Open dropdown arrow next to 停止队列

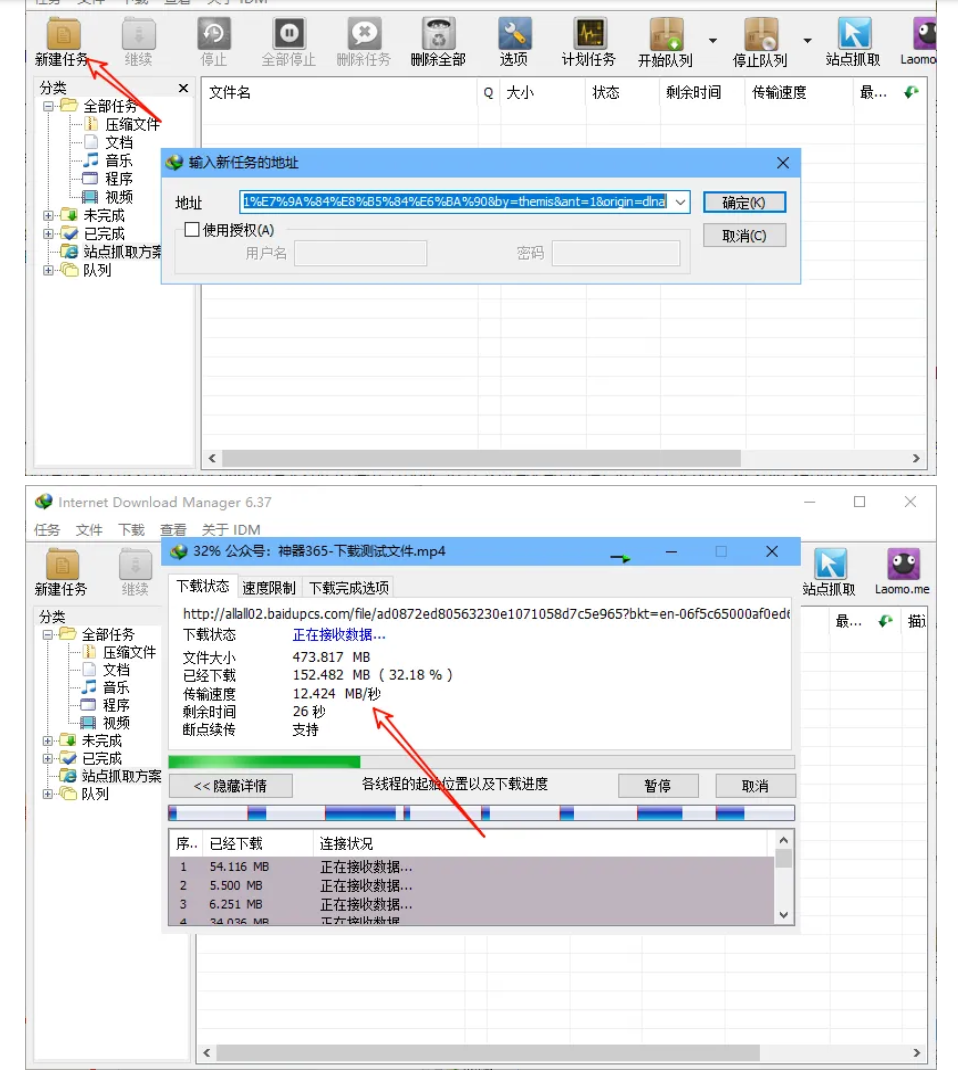click(x=808, y=41)
